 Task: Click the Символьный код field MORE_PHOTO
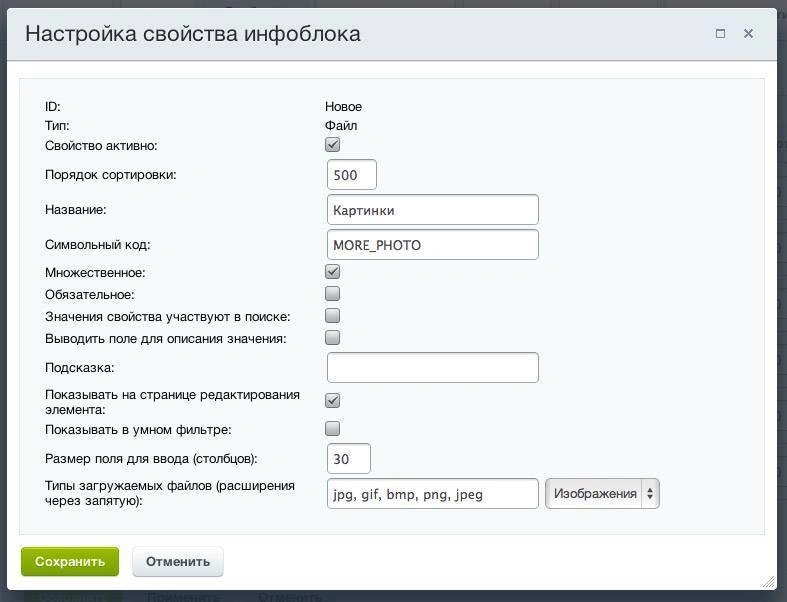click(433, 245)
